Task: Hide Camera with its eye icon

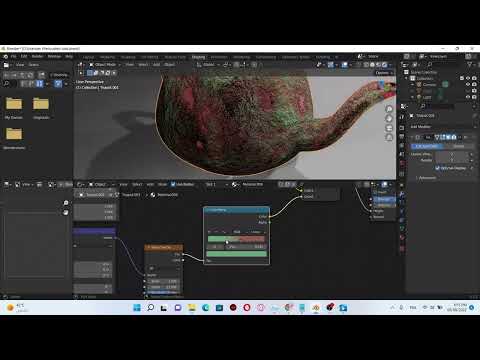Action: tap(468, 85)
